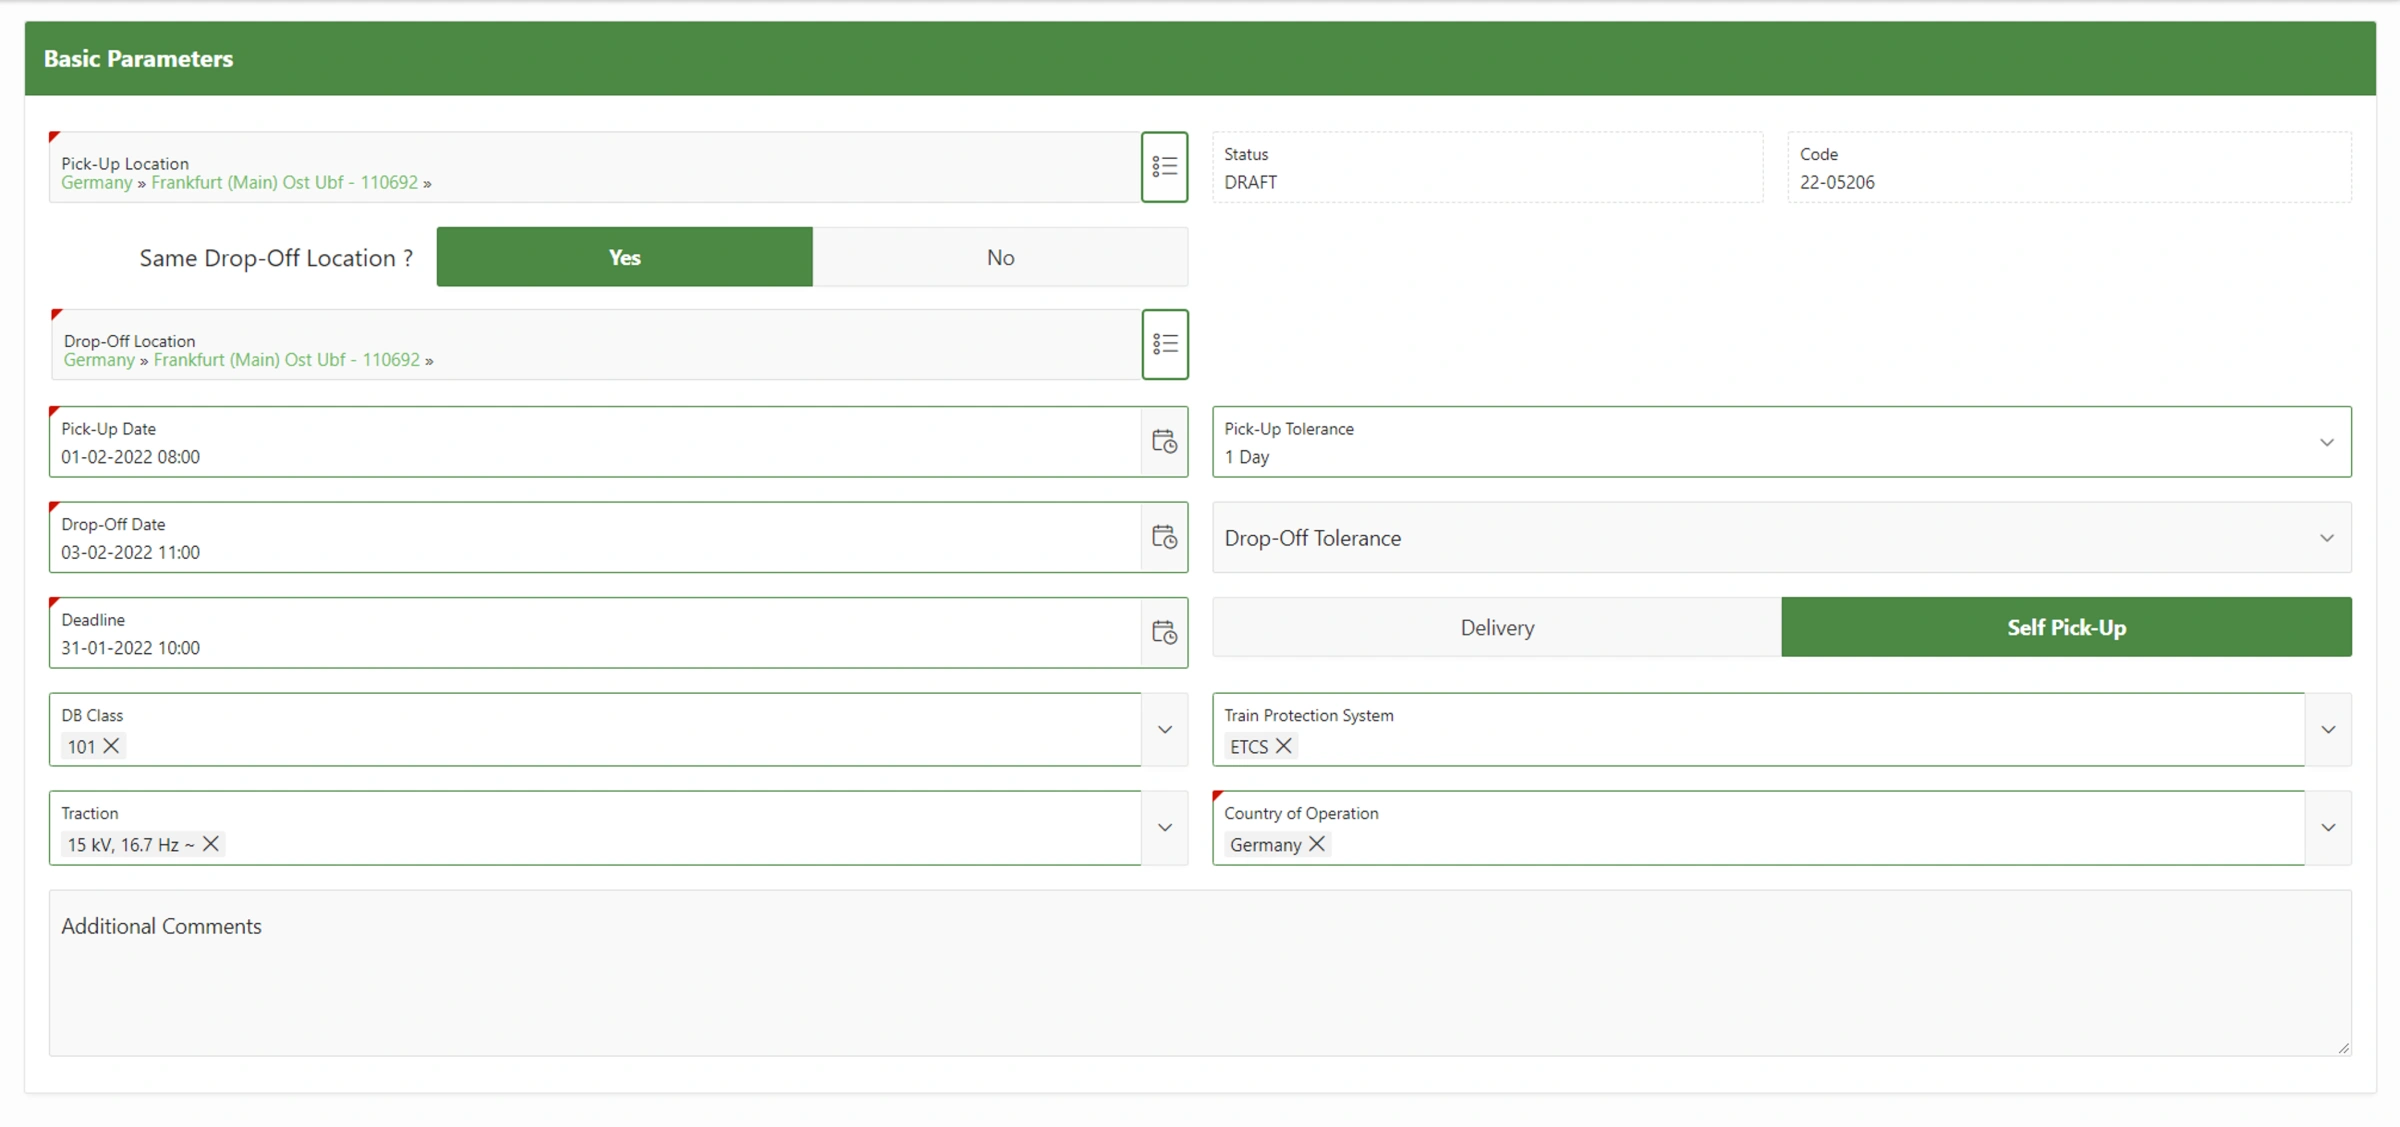This screenshot has height=1127, width=2400.
Task: Select No for same drop-off location
Action: tap(1000, 257)
